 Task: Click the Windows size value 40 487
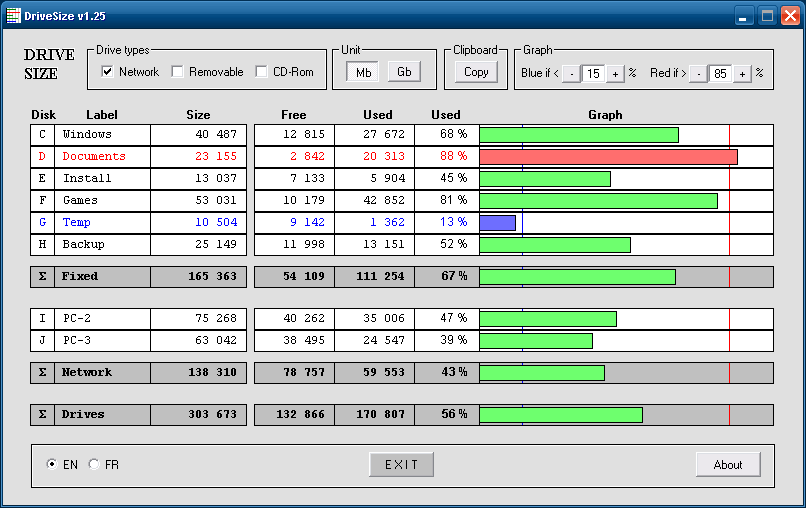pyautogui.click(x=216, y=134)
